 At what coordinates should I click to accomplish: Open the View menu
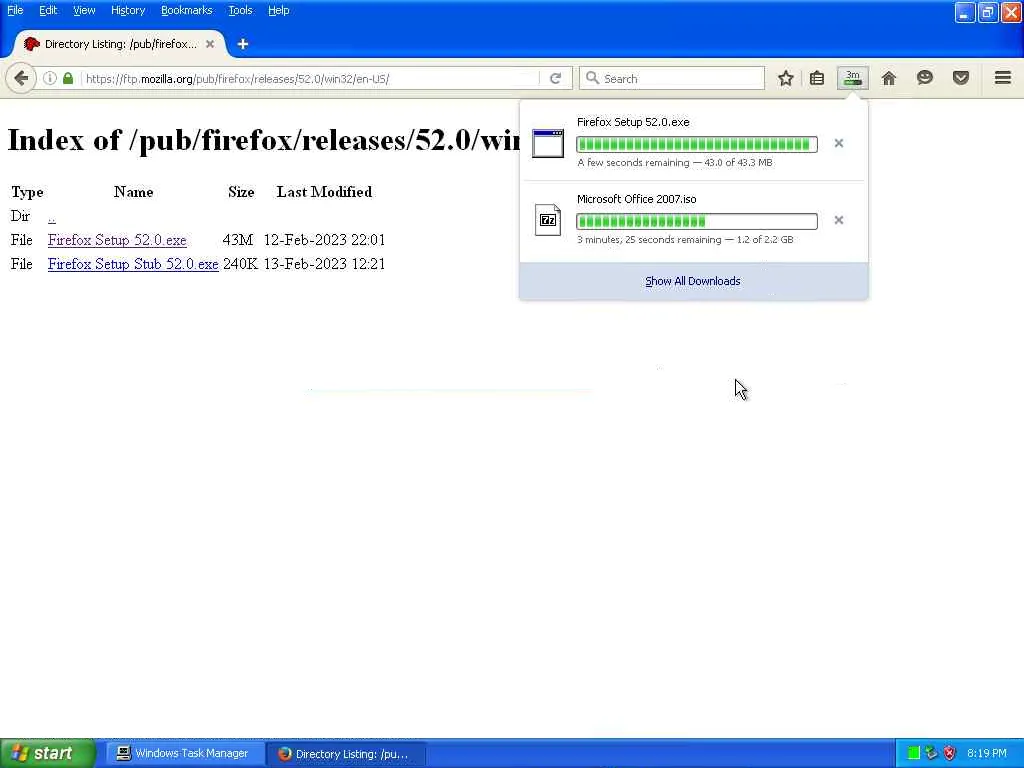pos(84,10)
